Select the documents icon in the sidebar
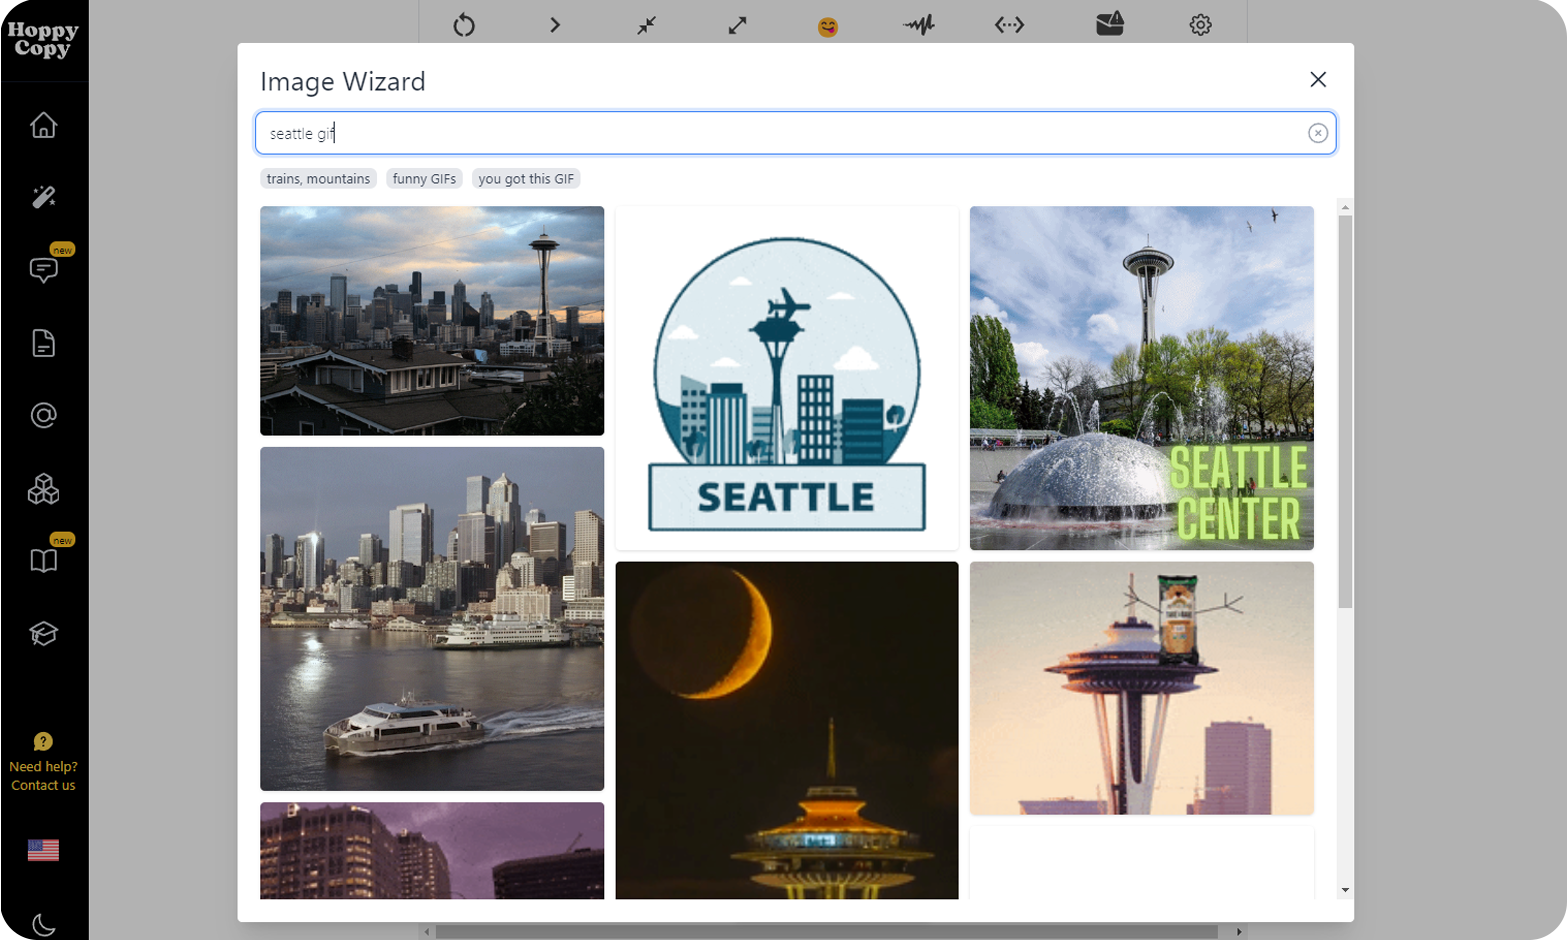1567x940 pixels. [43, 343]
